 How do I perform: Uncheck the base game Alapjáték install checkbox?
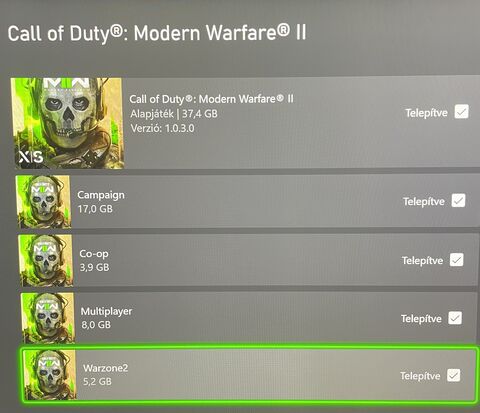pyautogui.click(x=461, y=112)
